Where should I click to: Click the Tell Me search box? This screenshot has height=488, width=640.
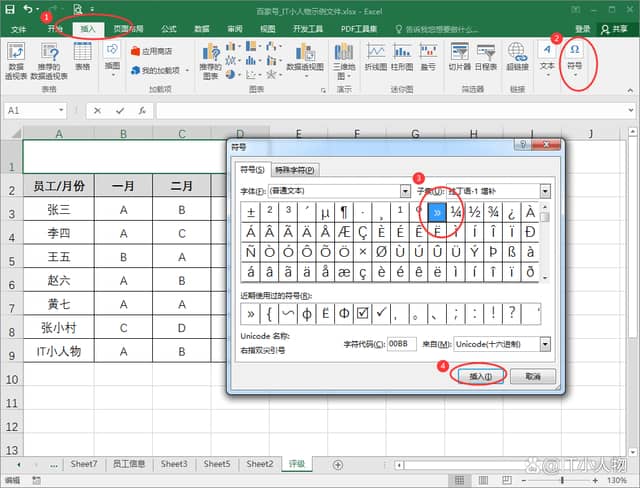coord(437,29)
